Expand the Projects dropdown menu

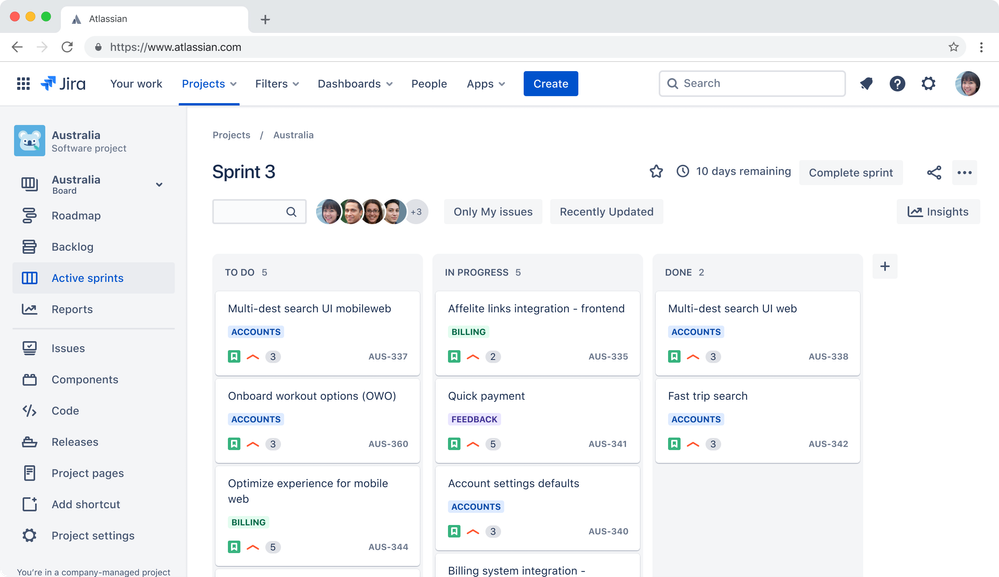coord(209,83)
